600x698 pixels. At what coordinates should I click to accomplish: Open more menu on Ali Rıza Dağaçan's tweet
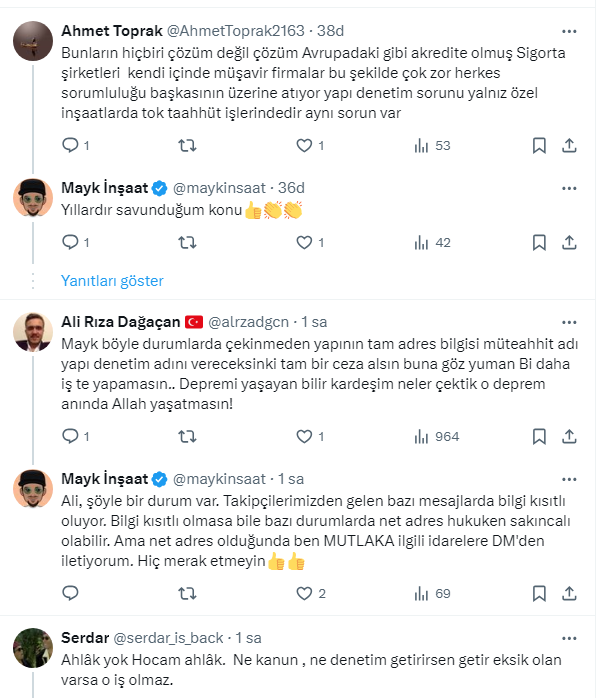click(569, 322)
